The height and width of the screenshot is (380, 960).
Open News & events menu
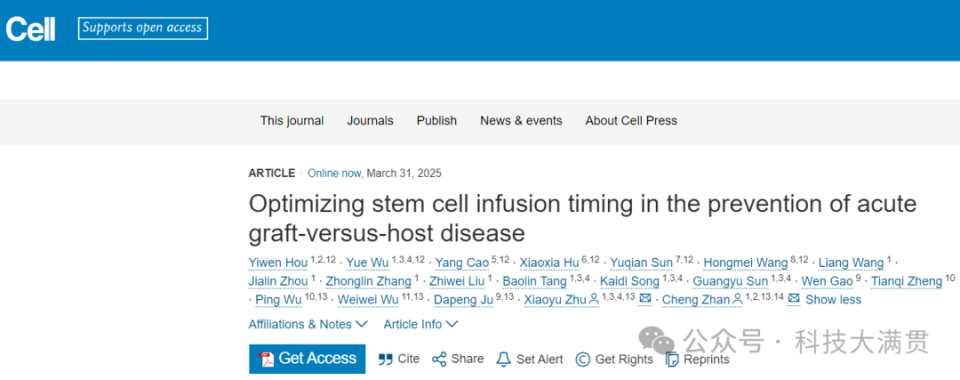point(521,121)
